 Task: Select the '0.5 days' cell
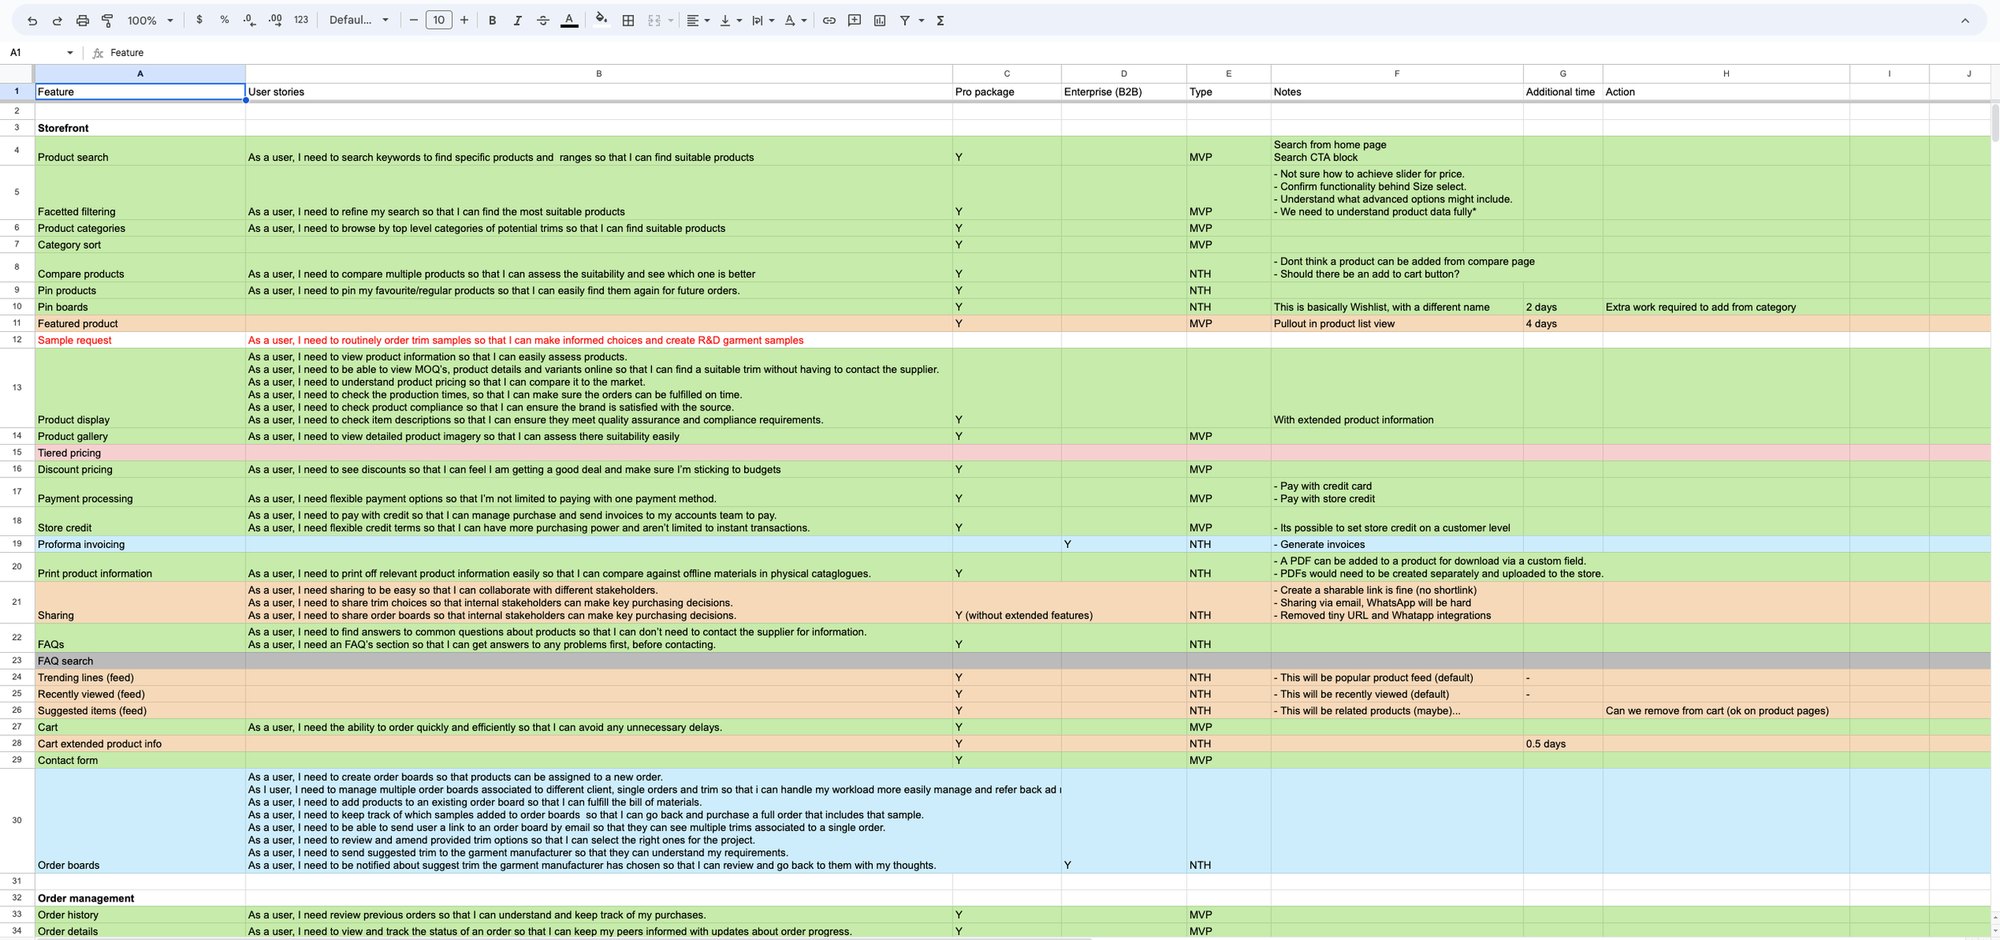coord(1563,744)
